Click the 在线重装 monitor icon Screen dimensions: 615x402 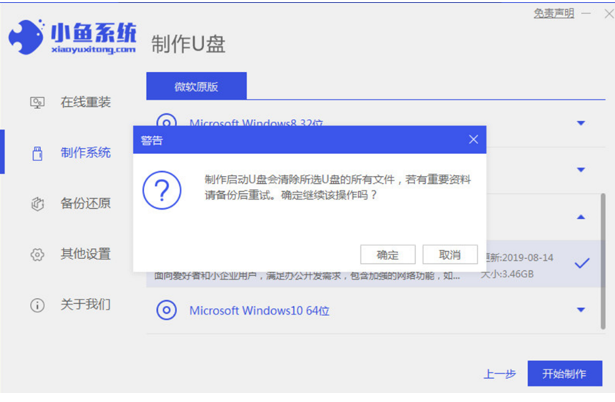pyautogui.click(x=37, y=102)
